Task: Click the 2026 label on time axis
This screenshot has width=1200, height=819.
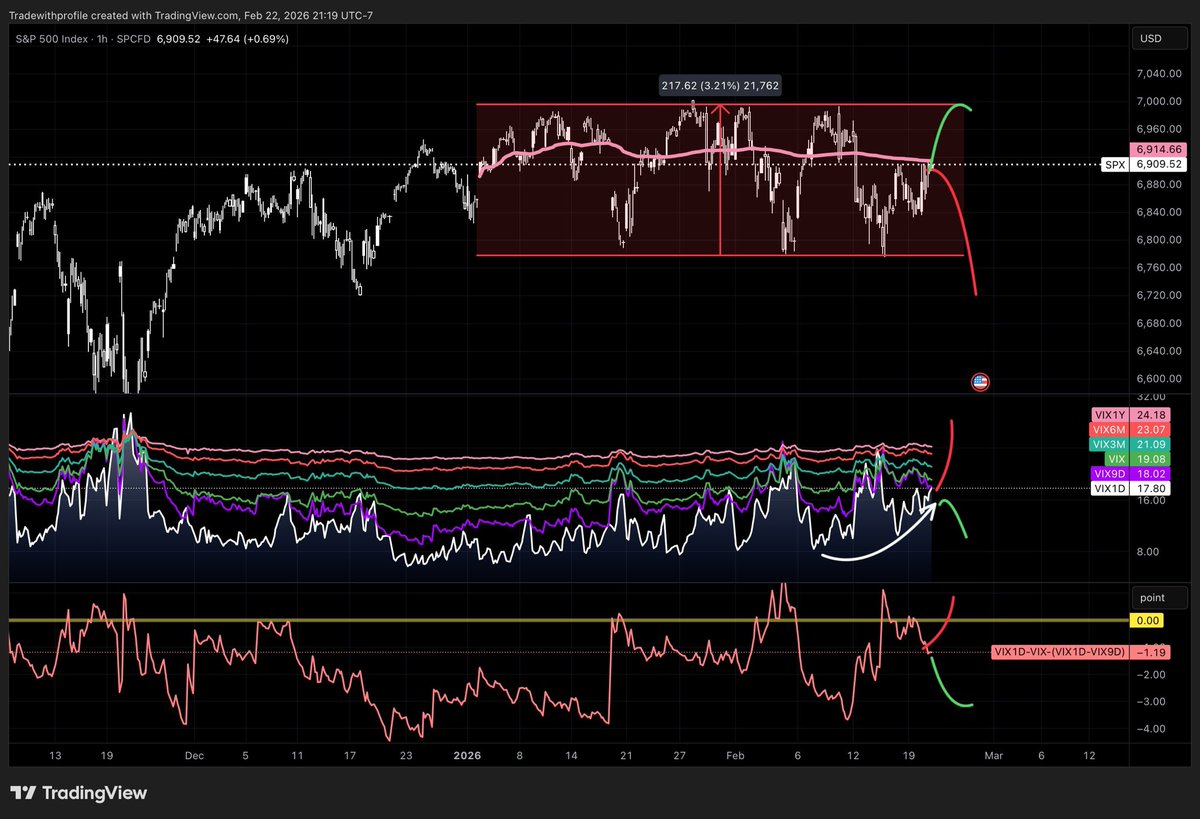Action: point(469,755)
